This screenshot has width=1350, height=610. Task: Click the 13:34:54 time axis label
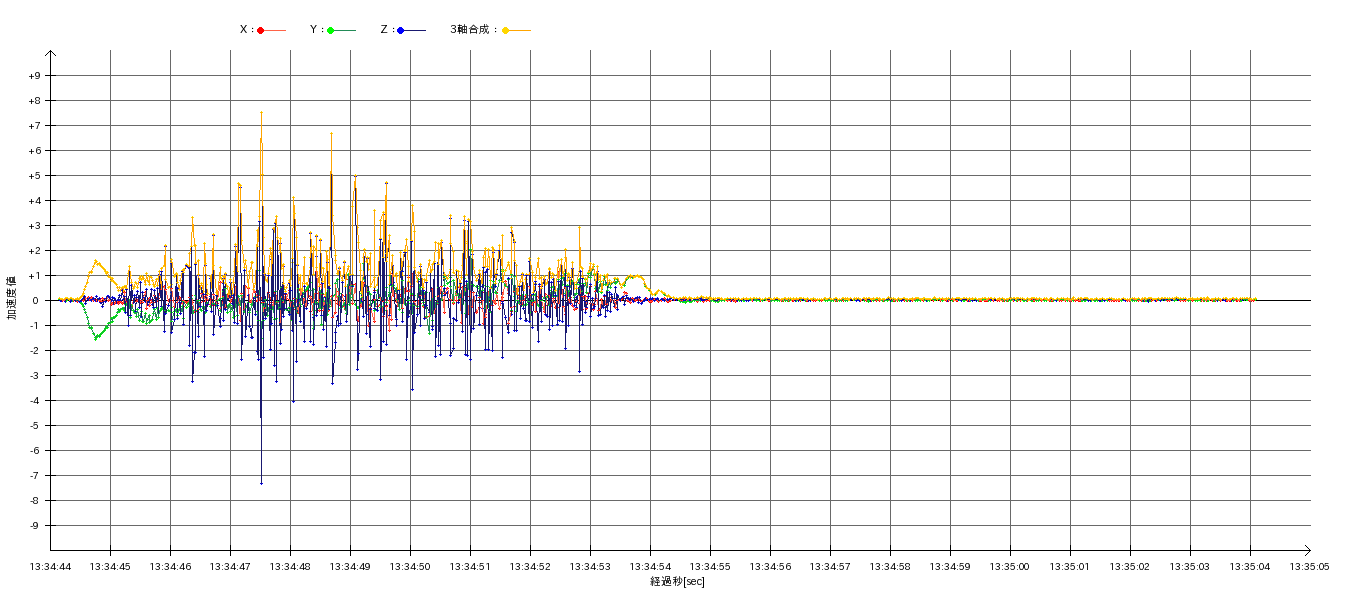point(651,566)
